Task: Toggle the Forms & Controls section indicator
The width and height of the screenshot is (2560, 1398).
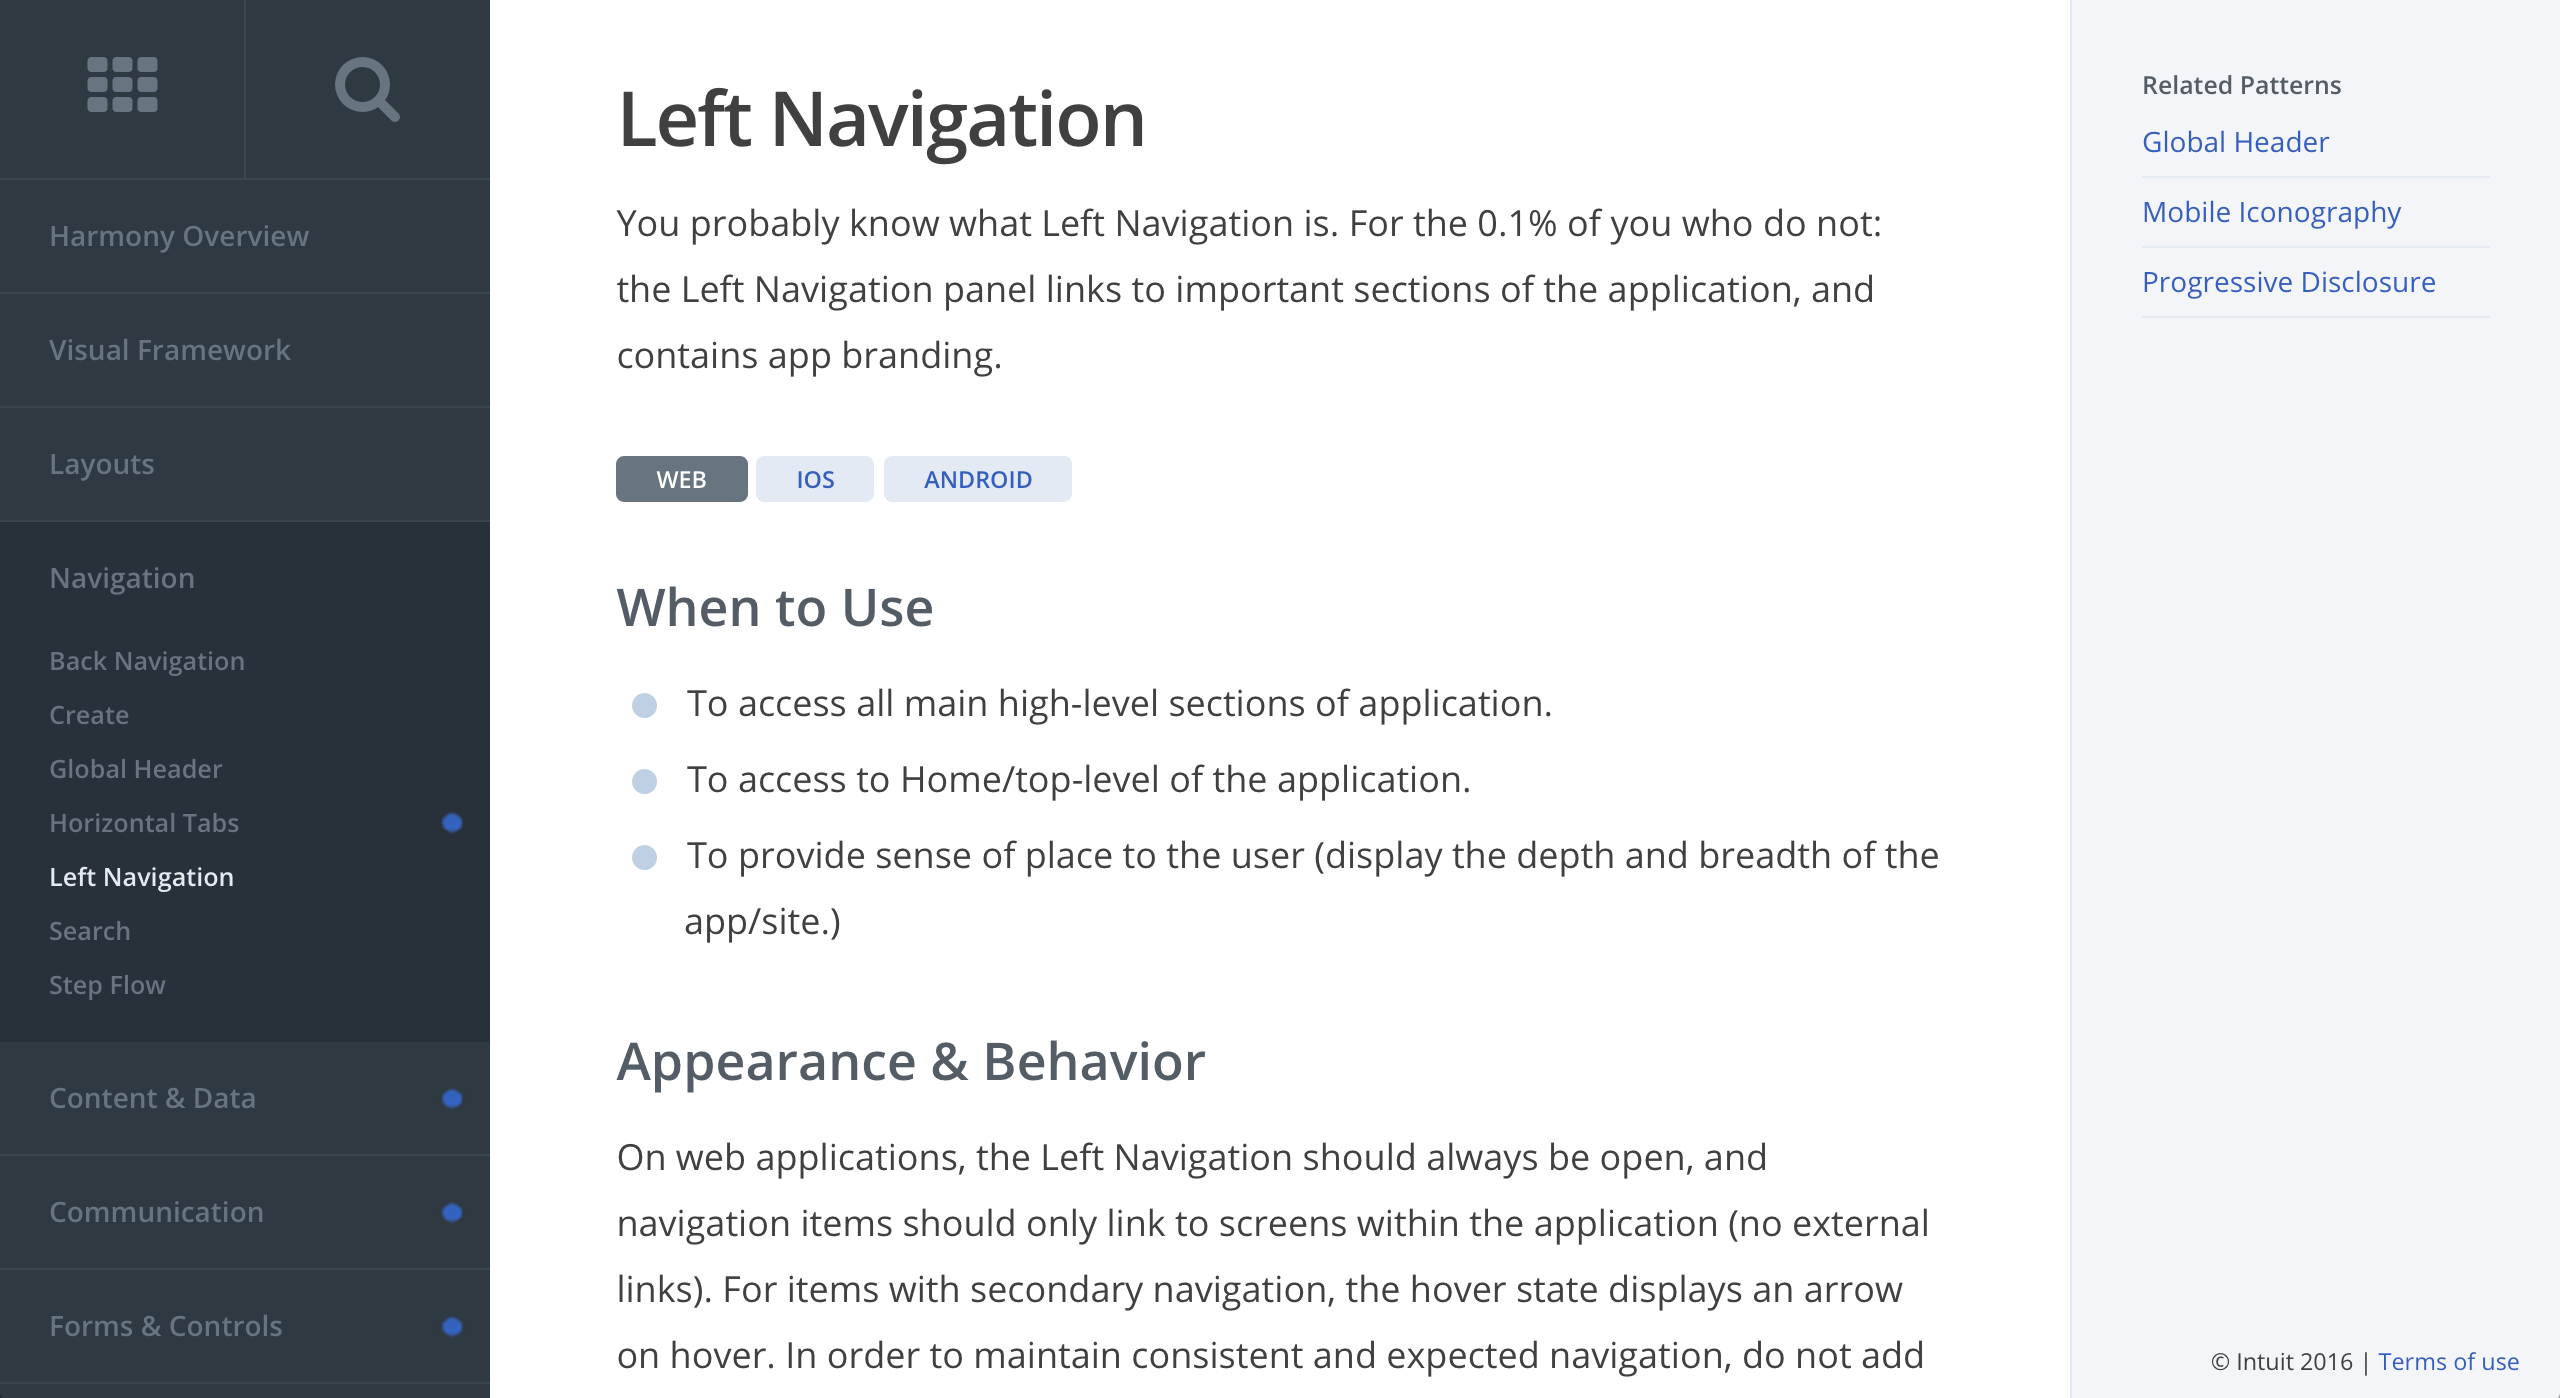Action: pyautogui.click(x=454, y=1326)
